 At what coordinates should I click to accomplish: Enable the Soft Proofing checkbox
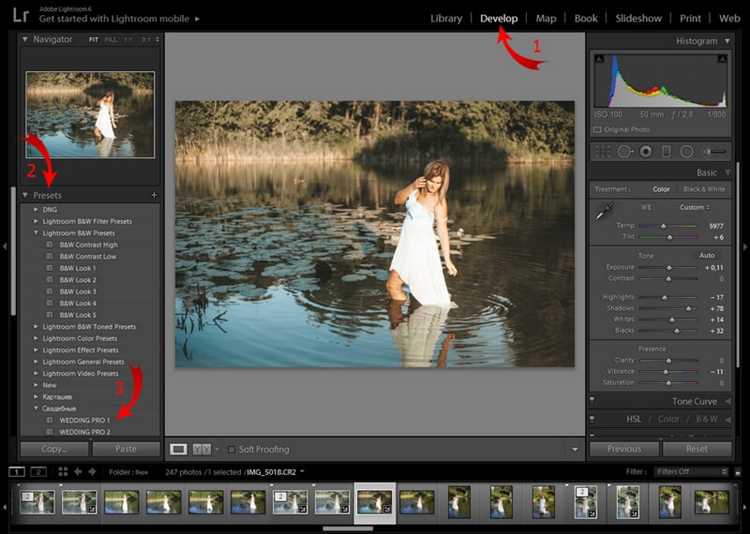click(x=231, y=449)
